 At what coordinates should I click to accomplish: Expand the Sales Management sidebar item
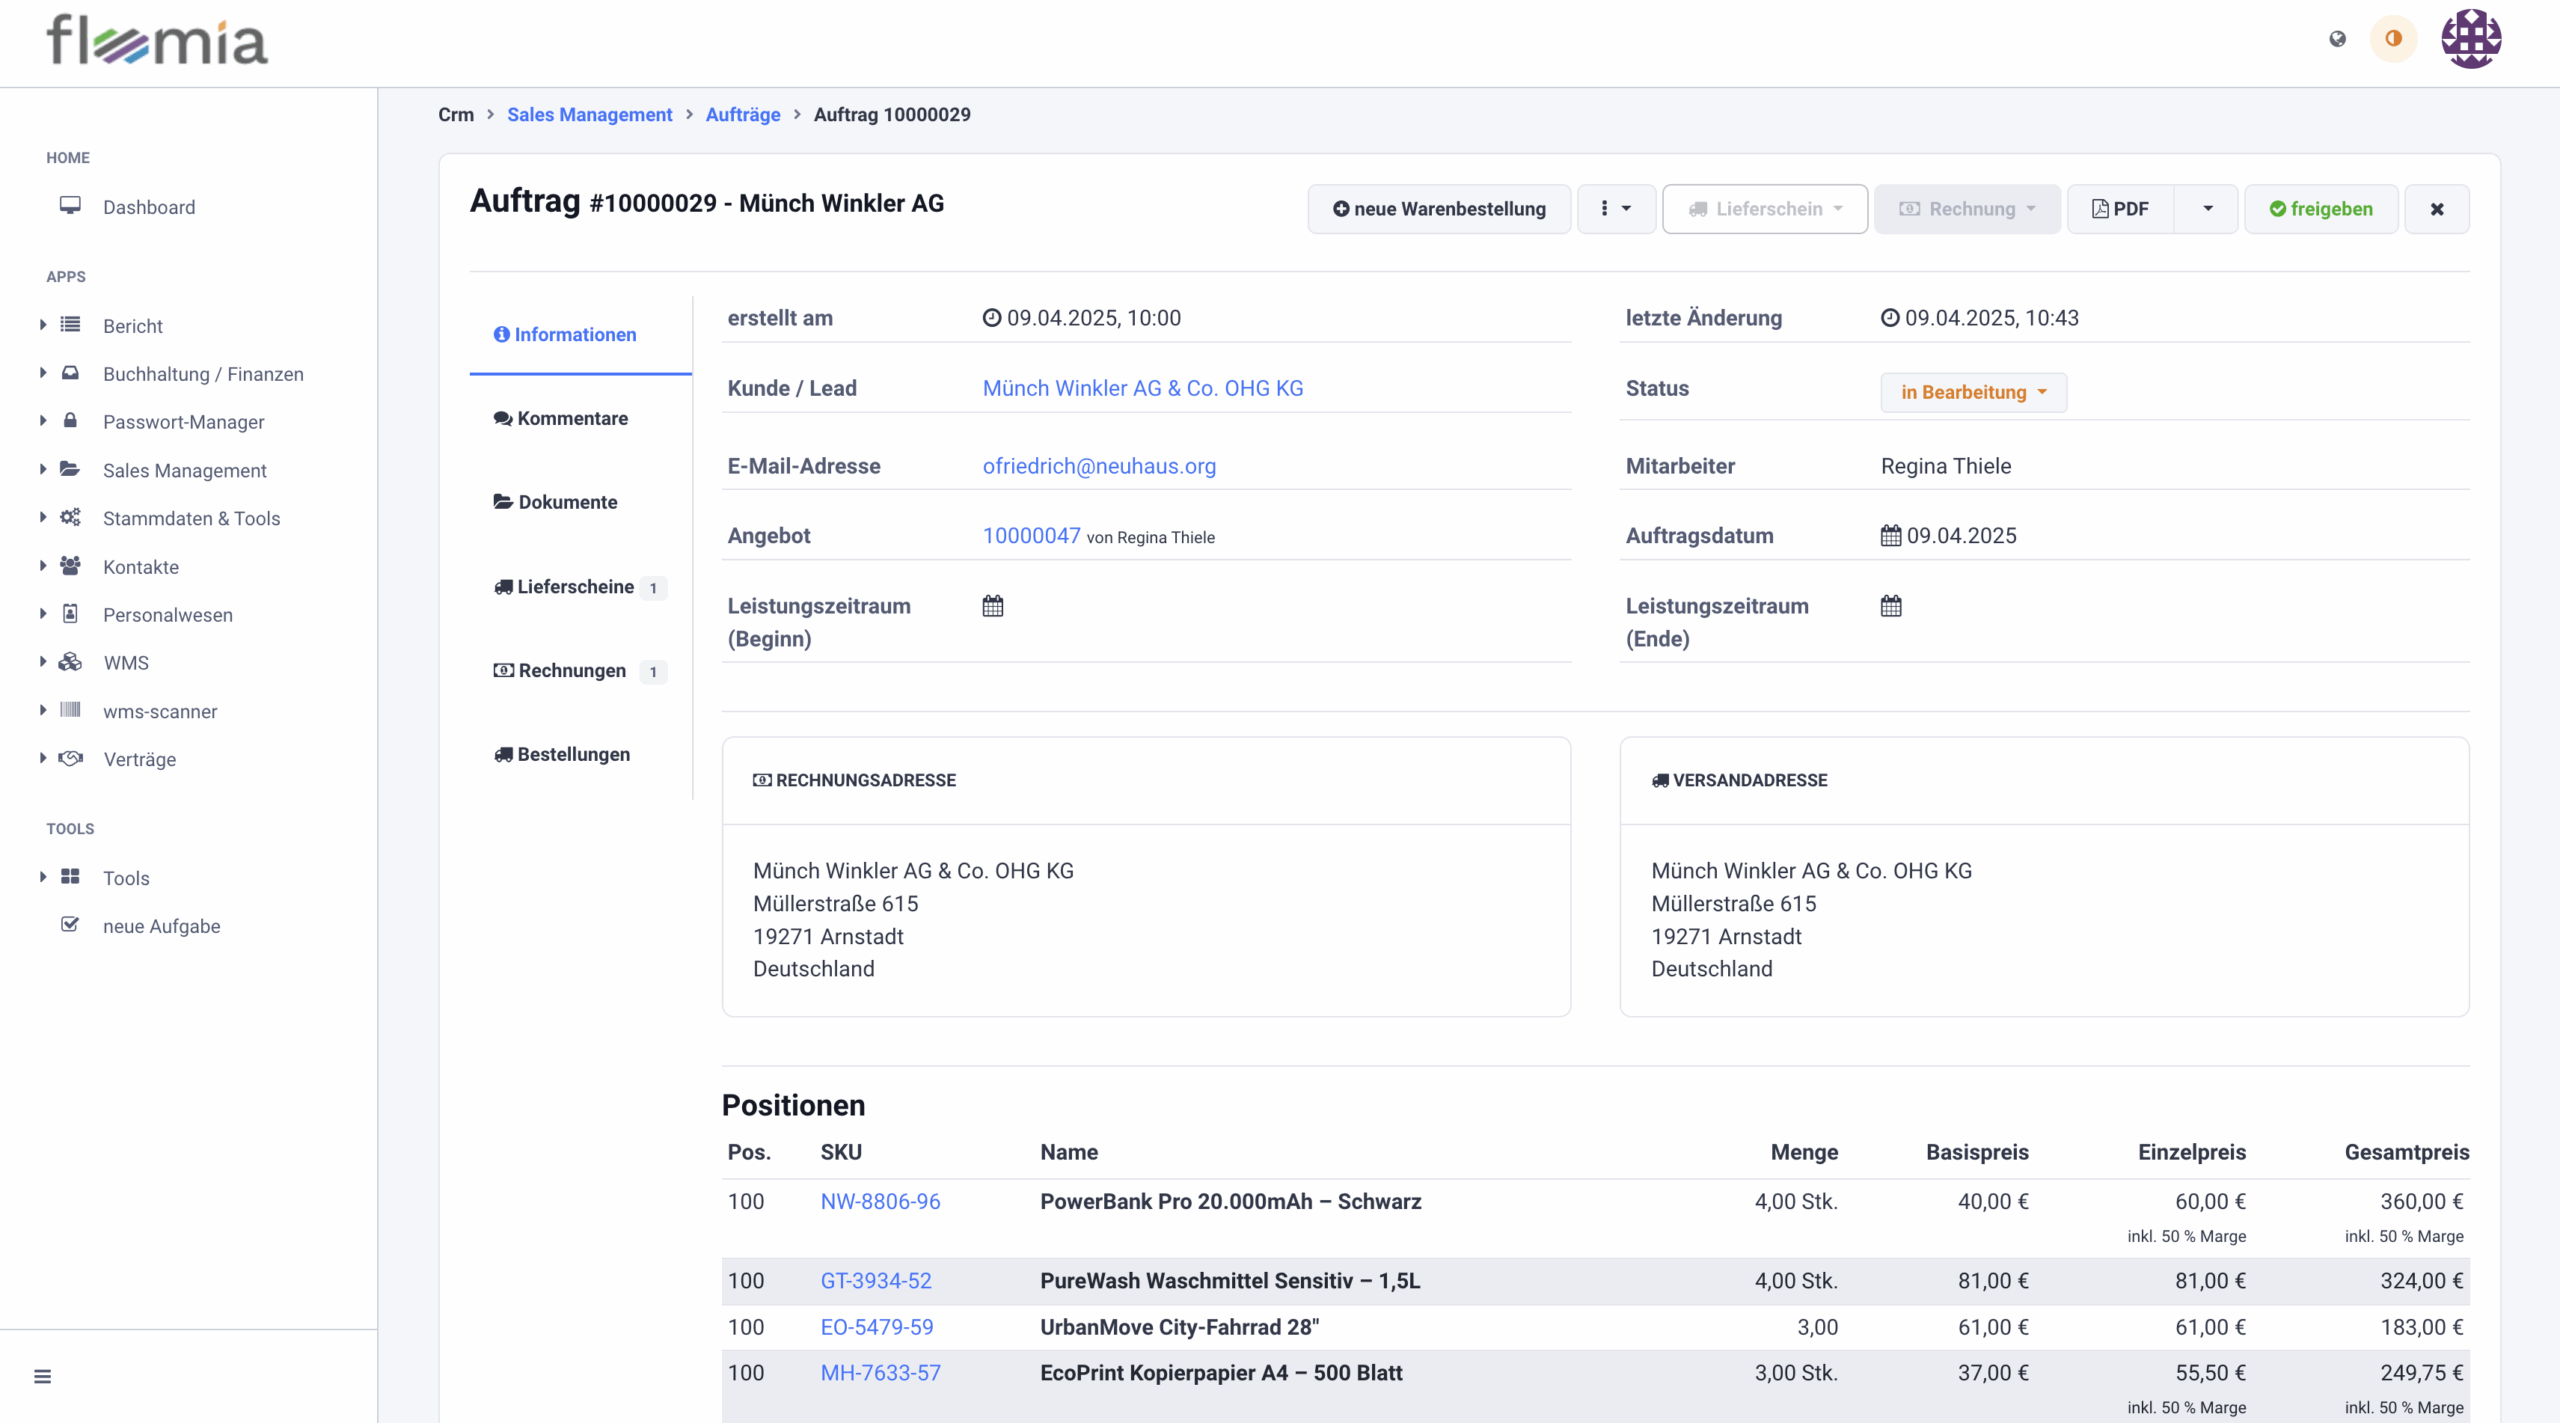coord(184,470)
